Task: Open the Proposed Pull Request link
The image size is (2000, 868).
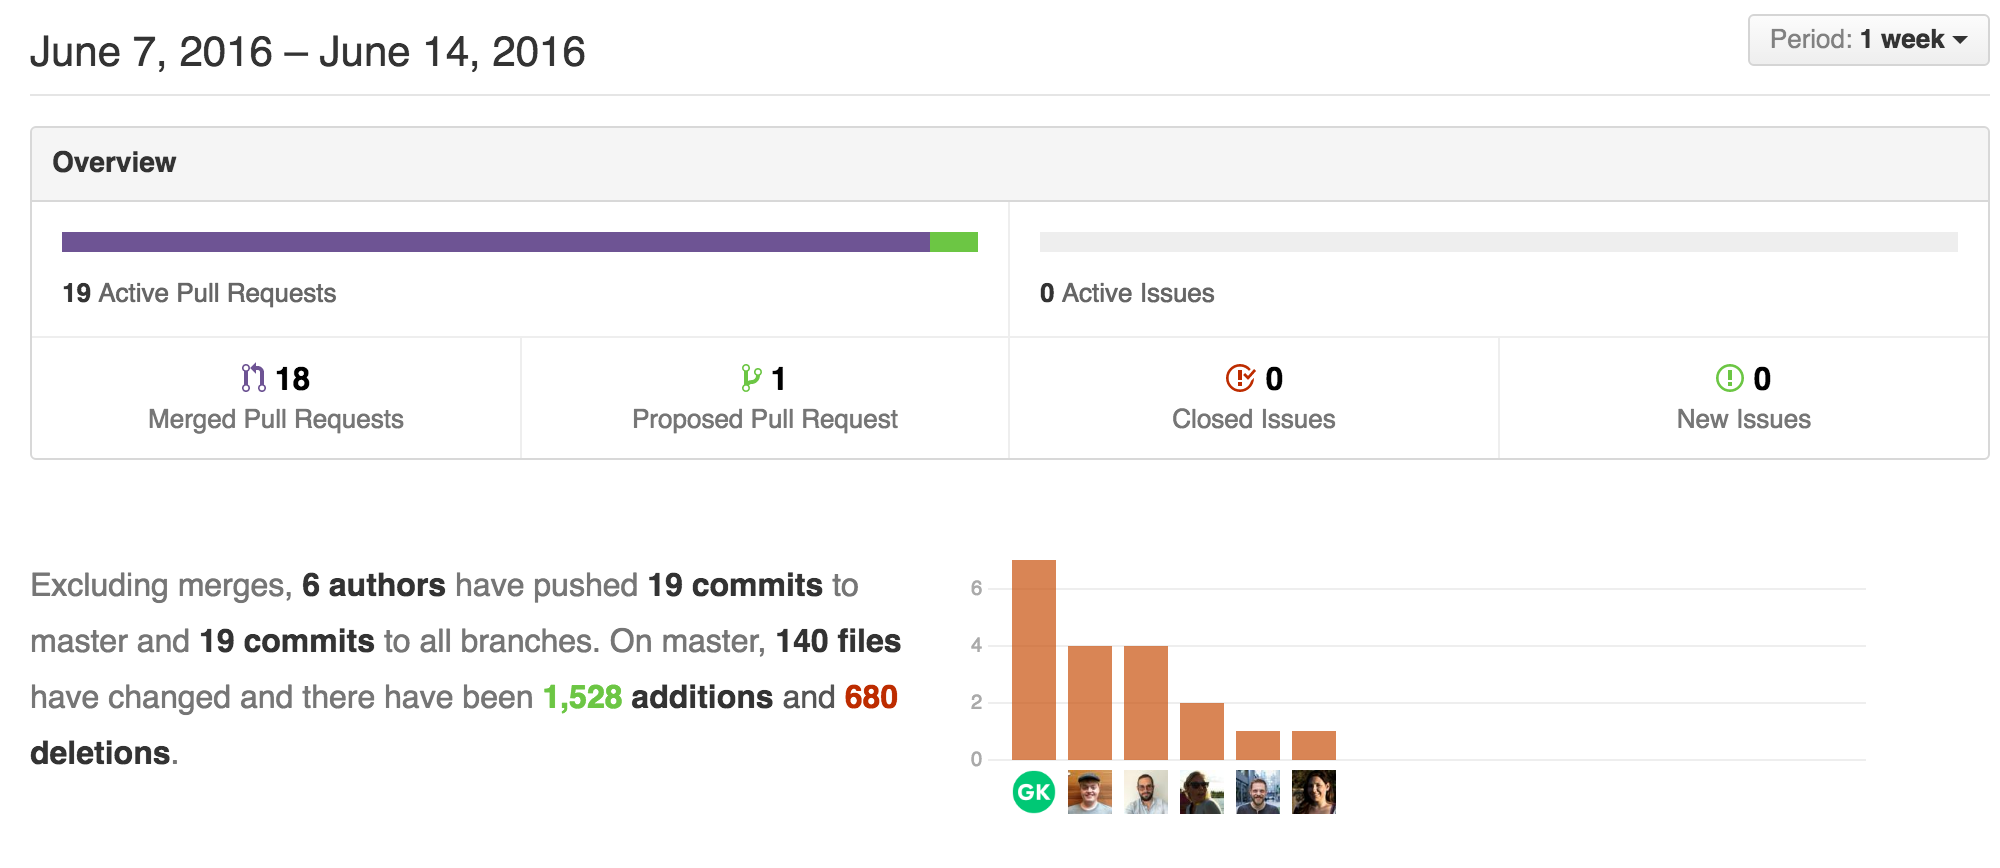Action: coord(764,419)
